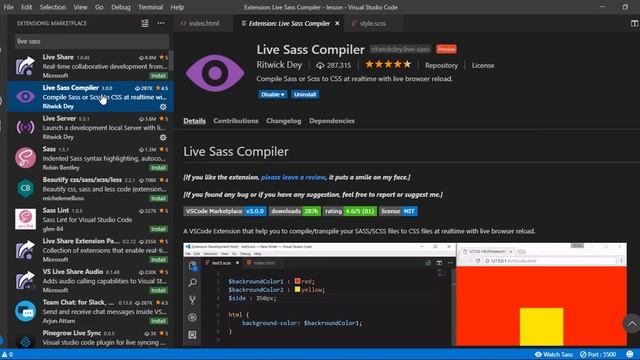
Task: Close the Extension: Live Sass Compiler tab
Action: (x=337, y=23)
